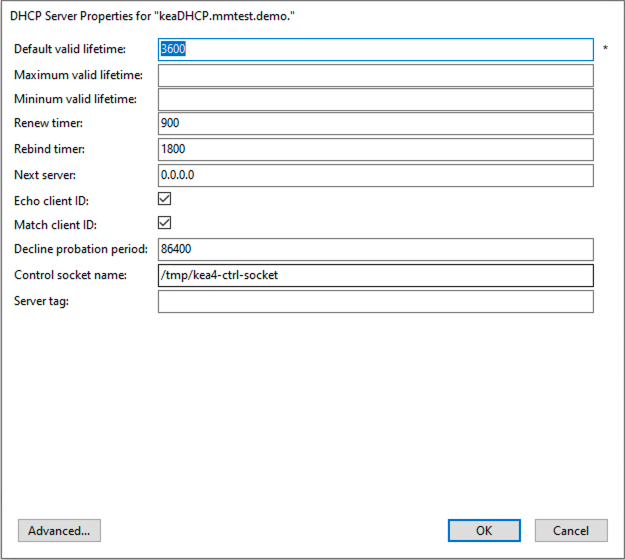
Task: Click the Cancel button
Action: 571,530
